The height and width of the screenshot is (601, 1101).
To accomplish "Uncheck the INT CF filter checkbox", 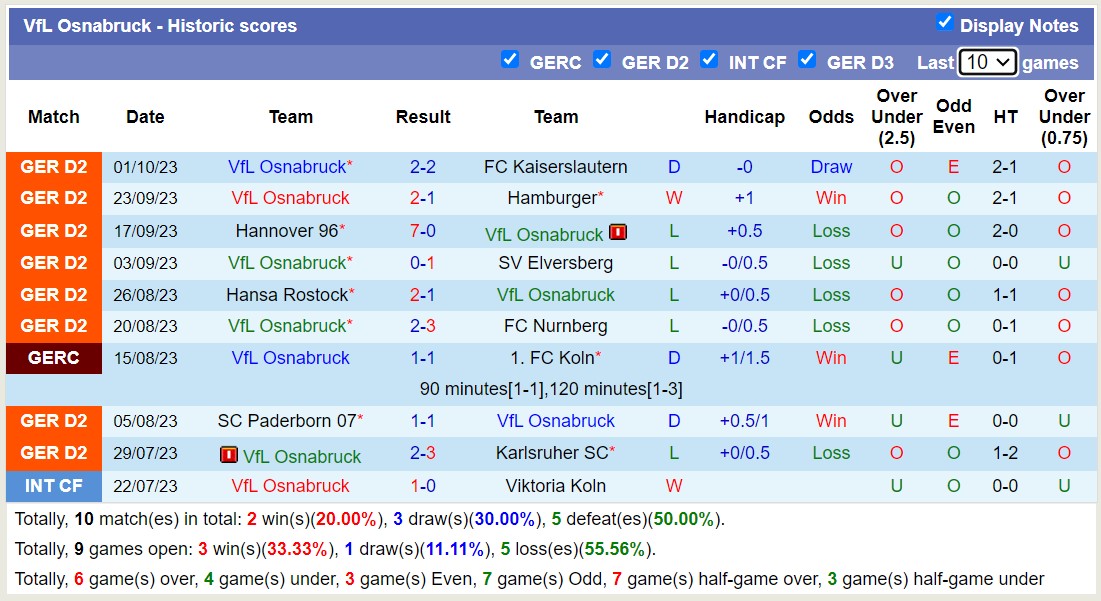I will tap(709, 60).
